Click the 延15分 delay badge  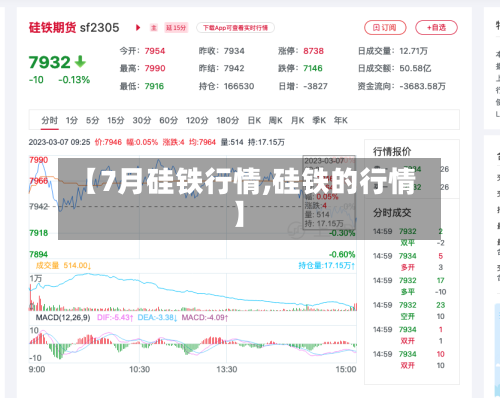pyautogui.click(x=176, y=28)
